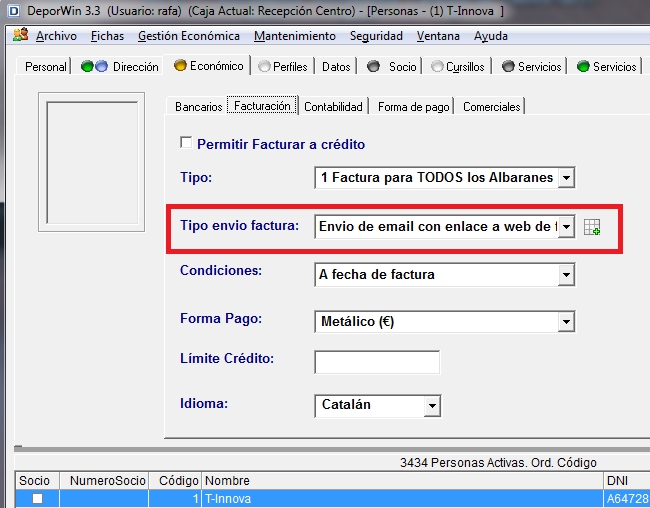Click the 'A fecha de factura' combo box
Image resolution: width=650 pixels, height=508 pixels.
[x=444, y=275]
